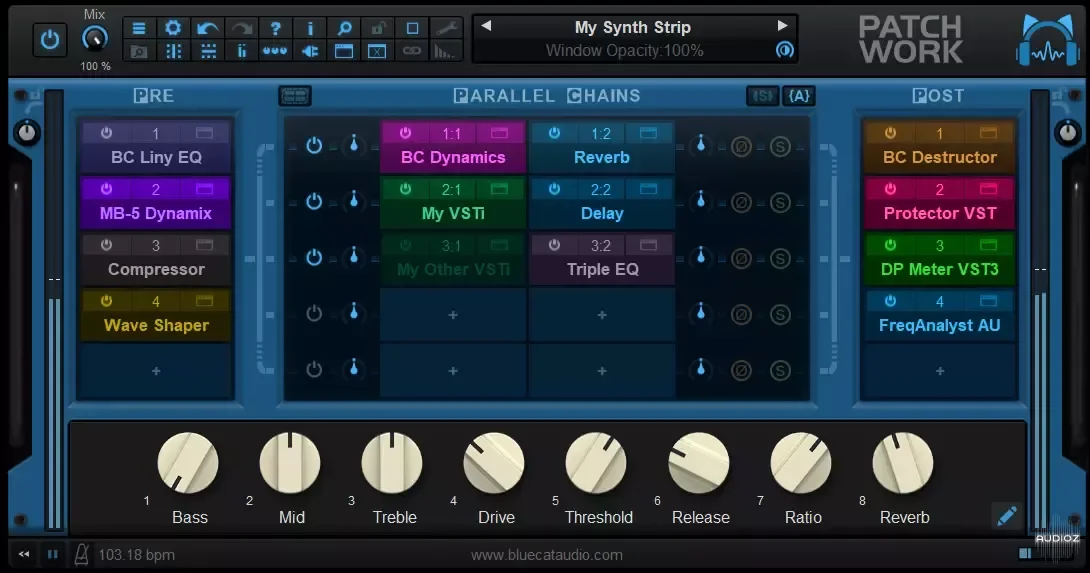Open the FreqAnalyst AU slot menu
Image resolution: width=1090 pixels, height=573 pixels.
click(x=940, y=325)
